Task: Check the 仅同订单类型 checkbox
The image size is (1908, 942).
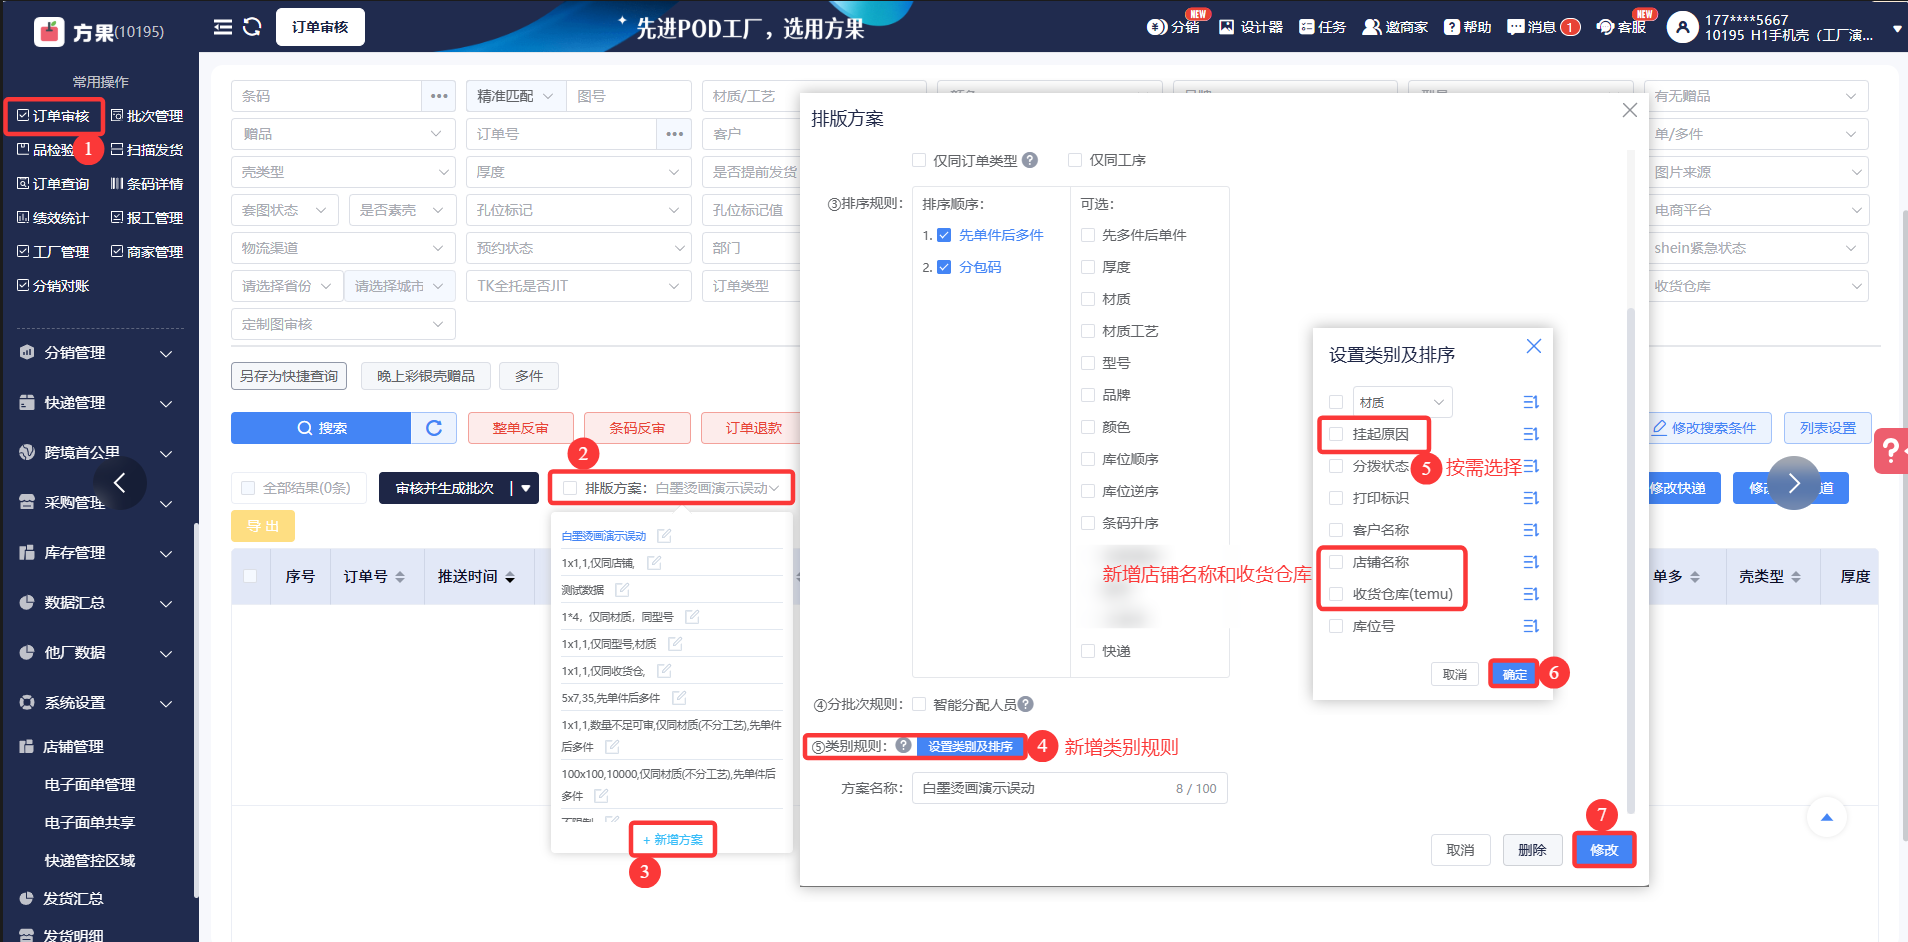Action: (x=919, y=160)
